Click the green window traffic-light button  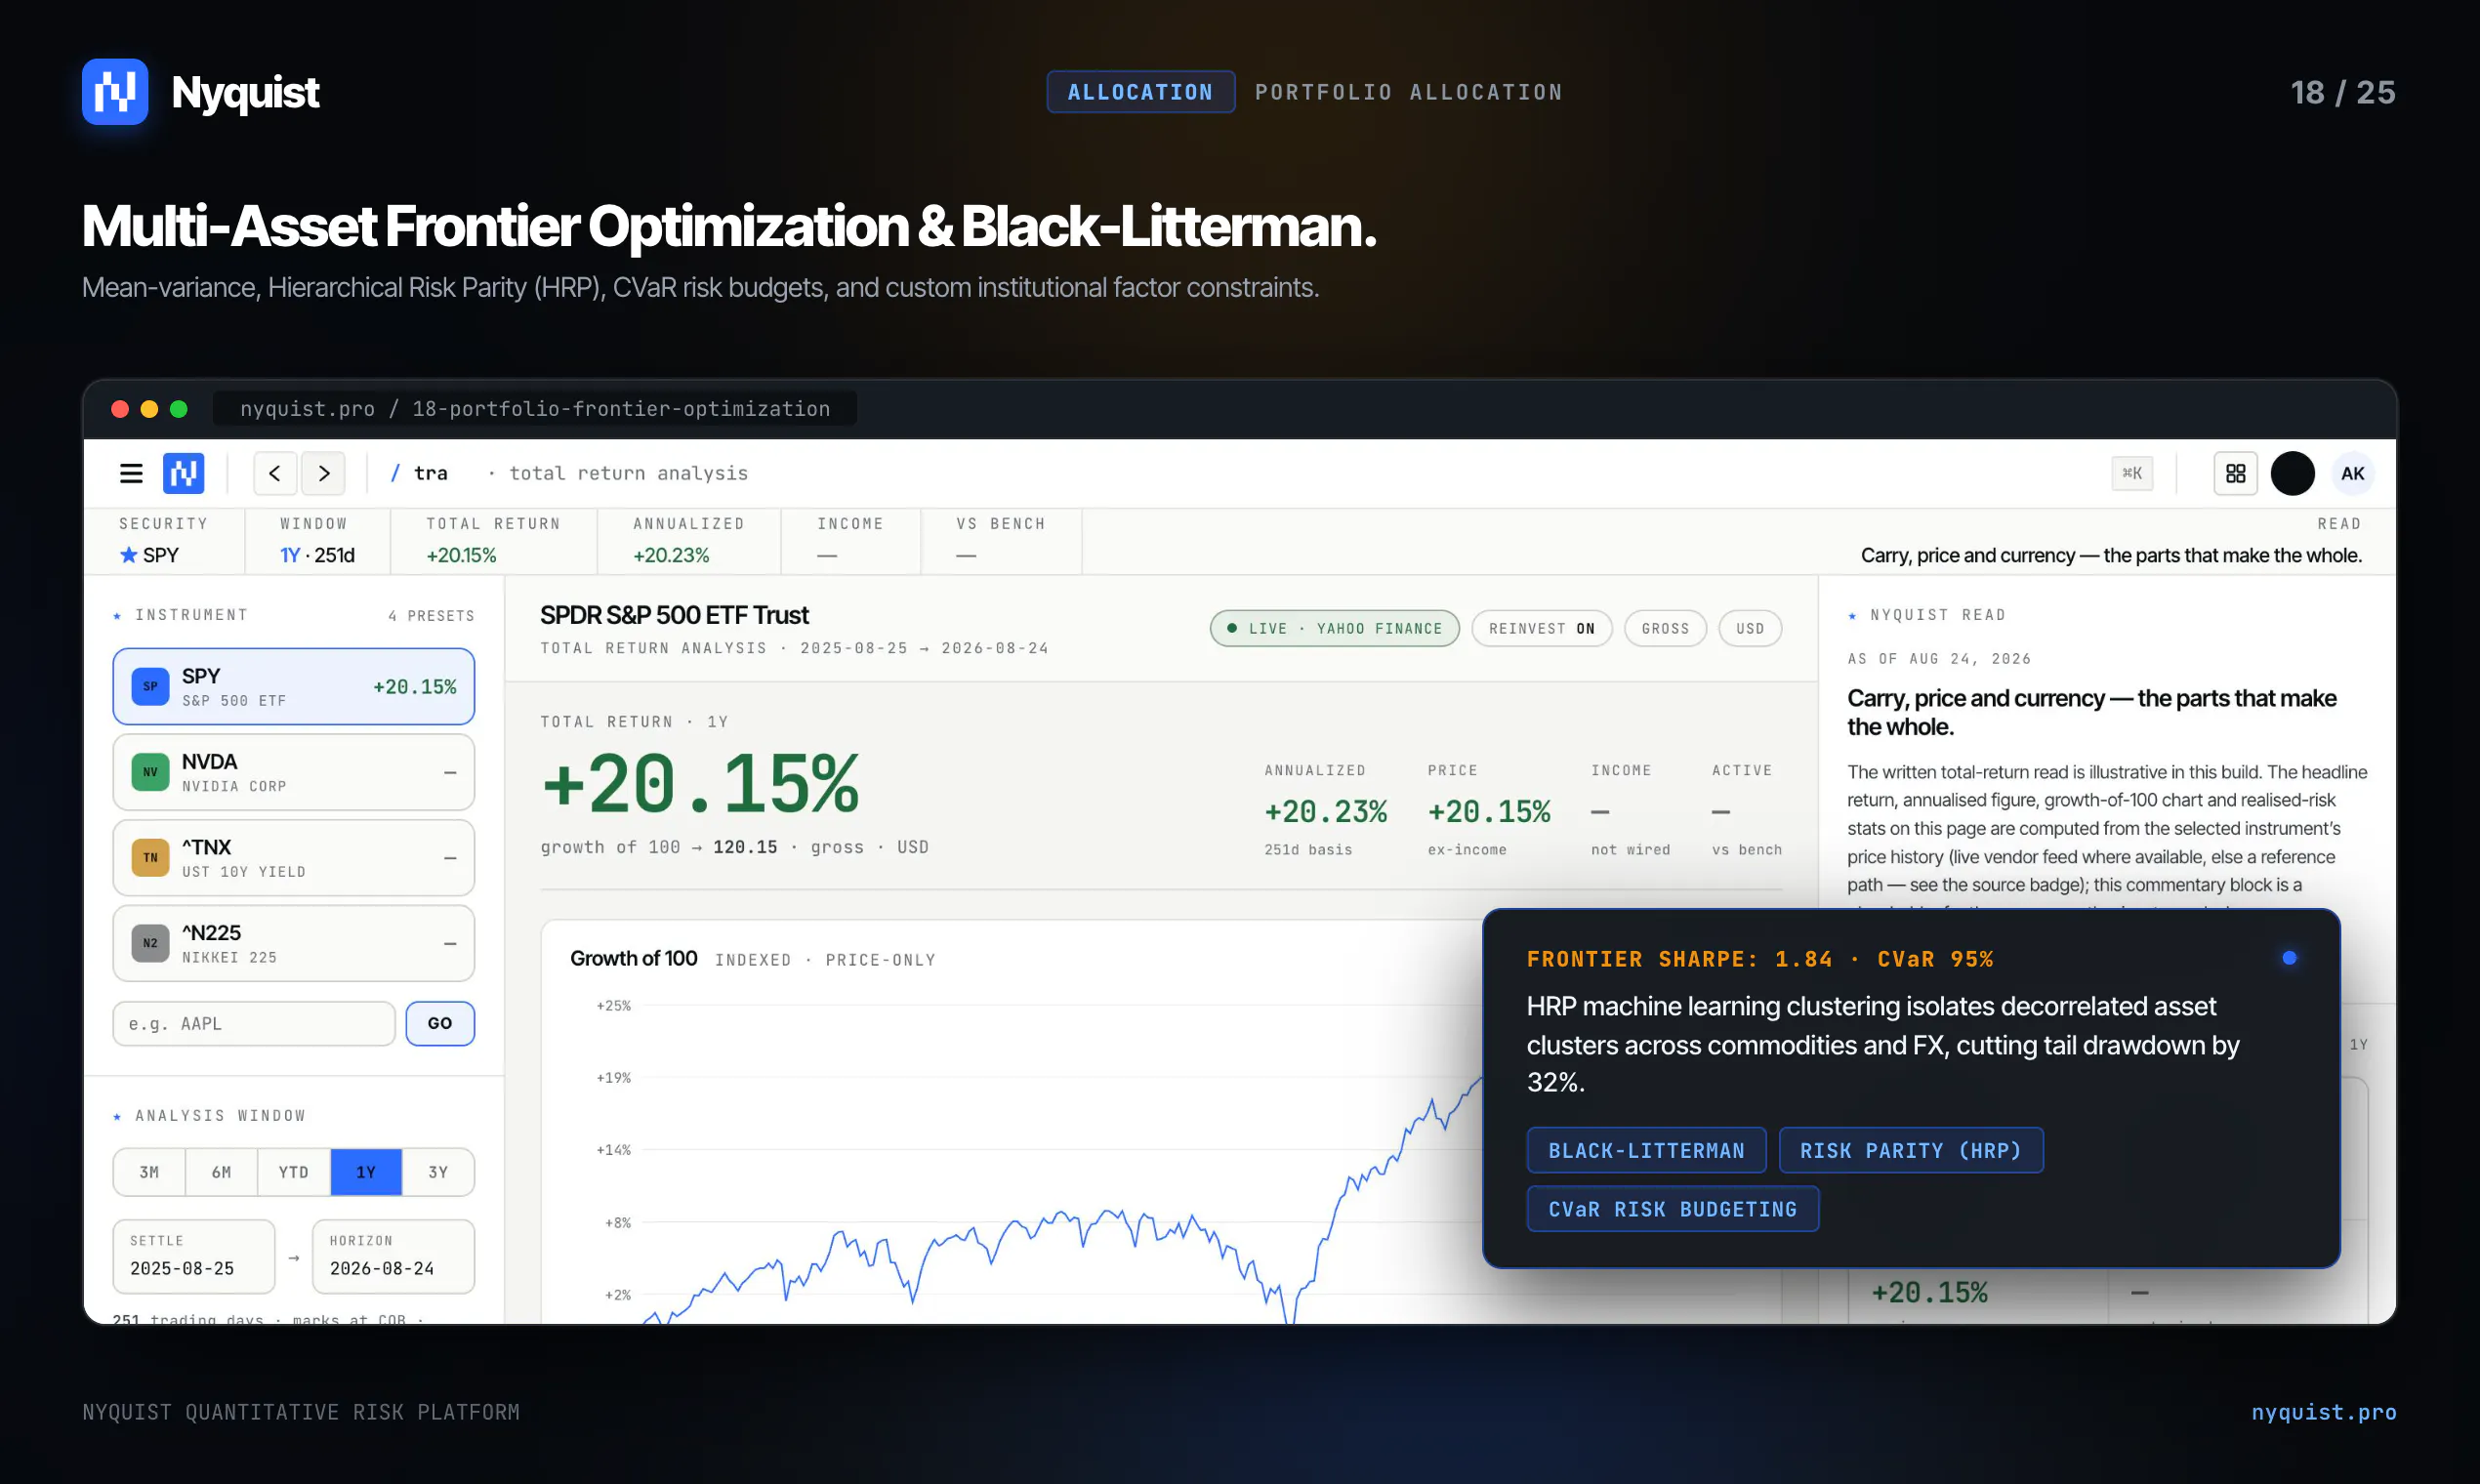click(x=179, y=409)
